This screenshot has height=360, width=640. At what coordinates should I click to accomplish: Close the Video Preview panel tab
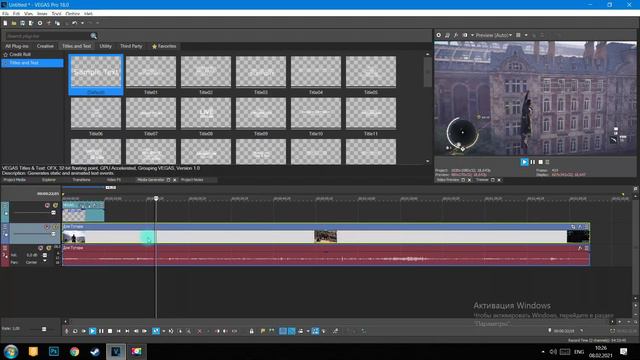469,180
